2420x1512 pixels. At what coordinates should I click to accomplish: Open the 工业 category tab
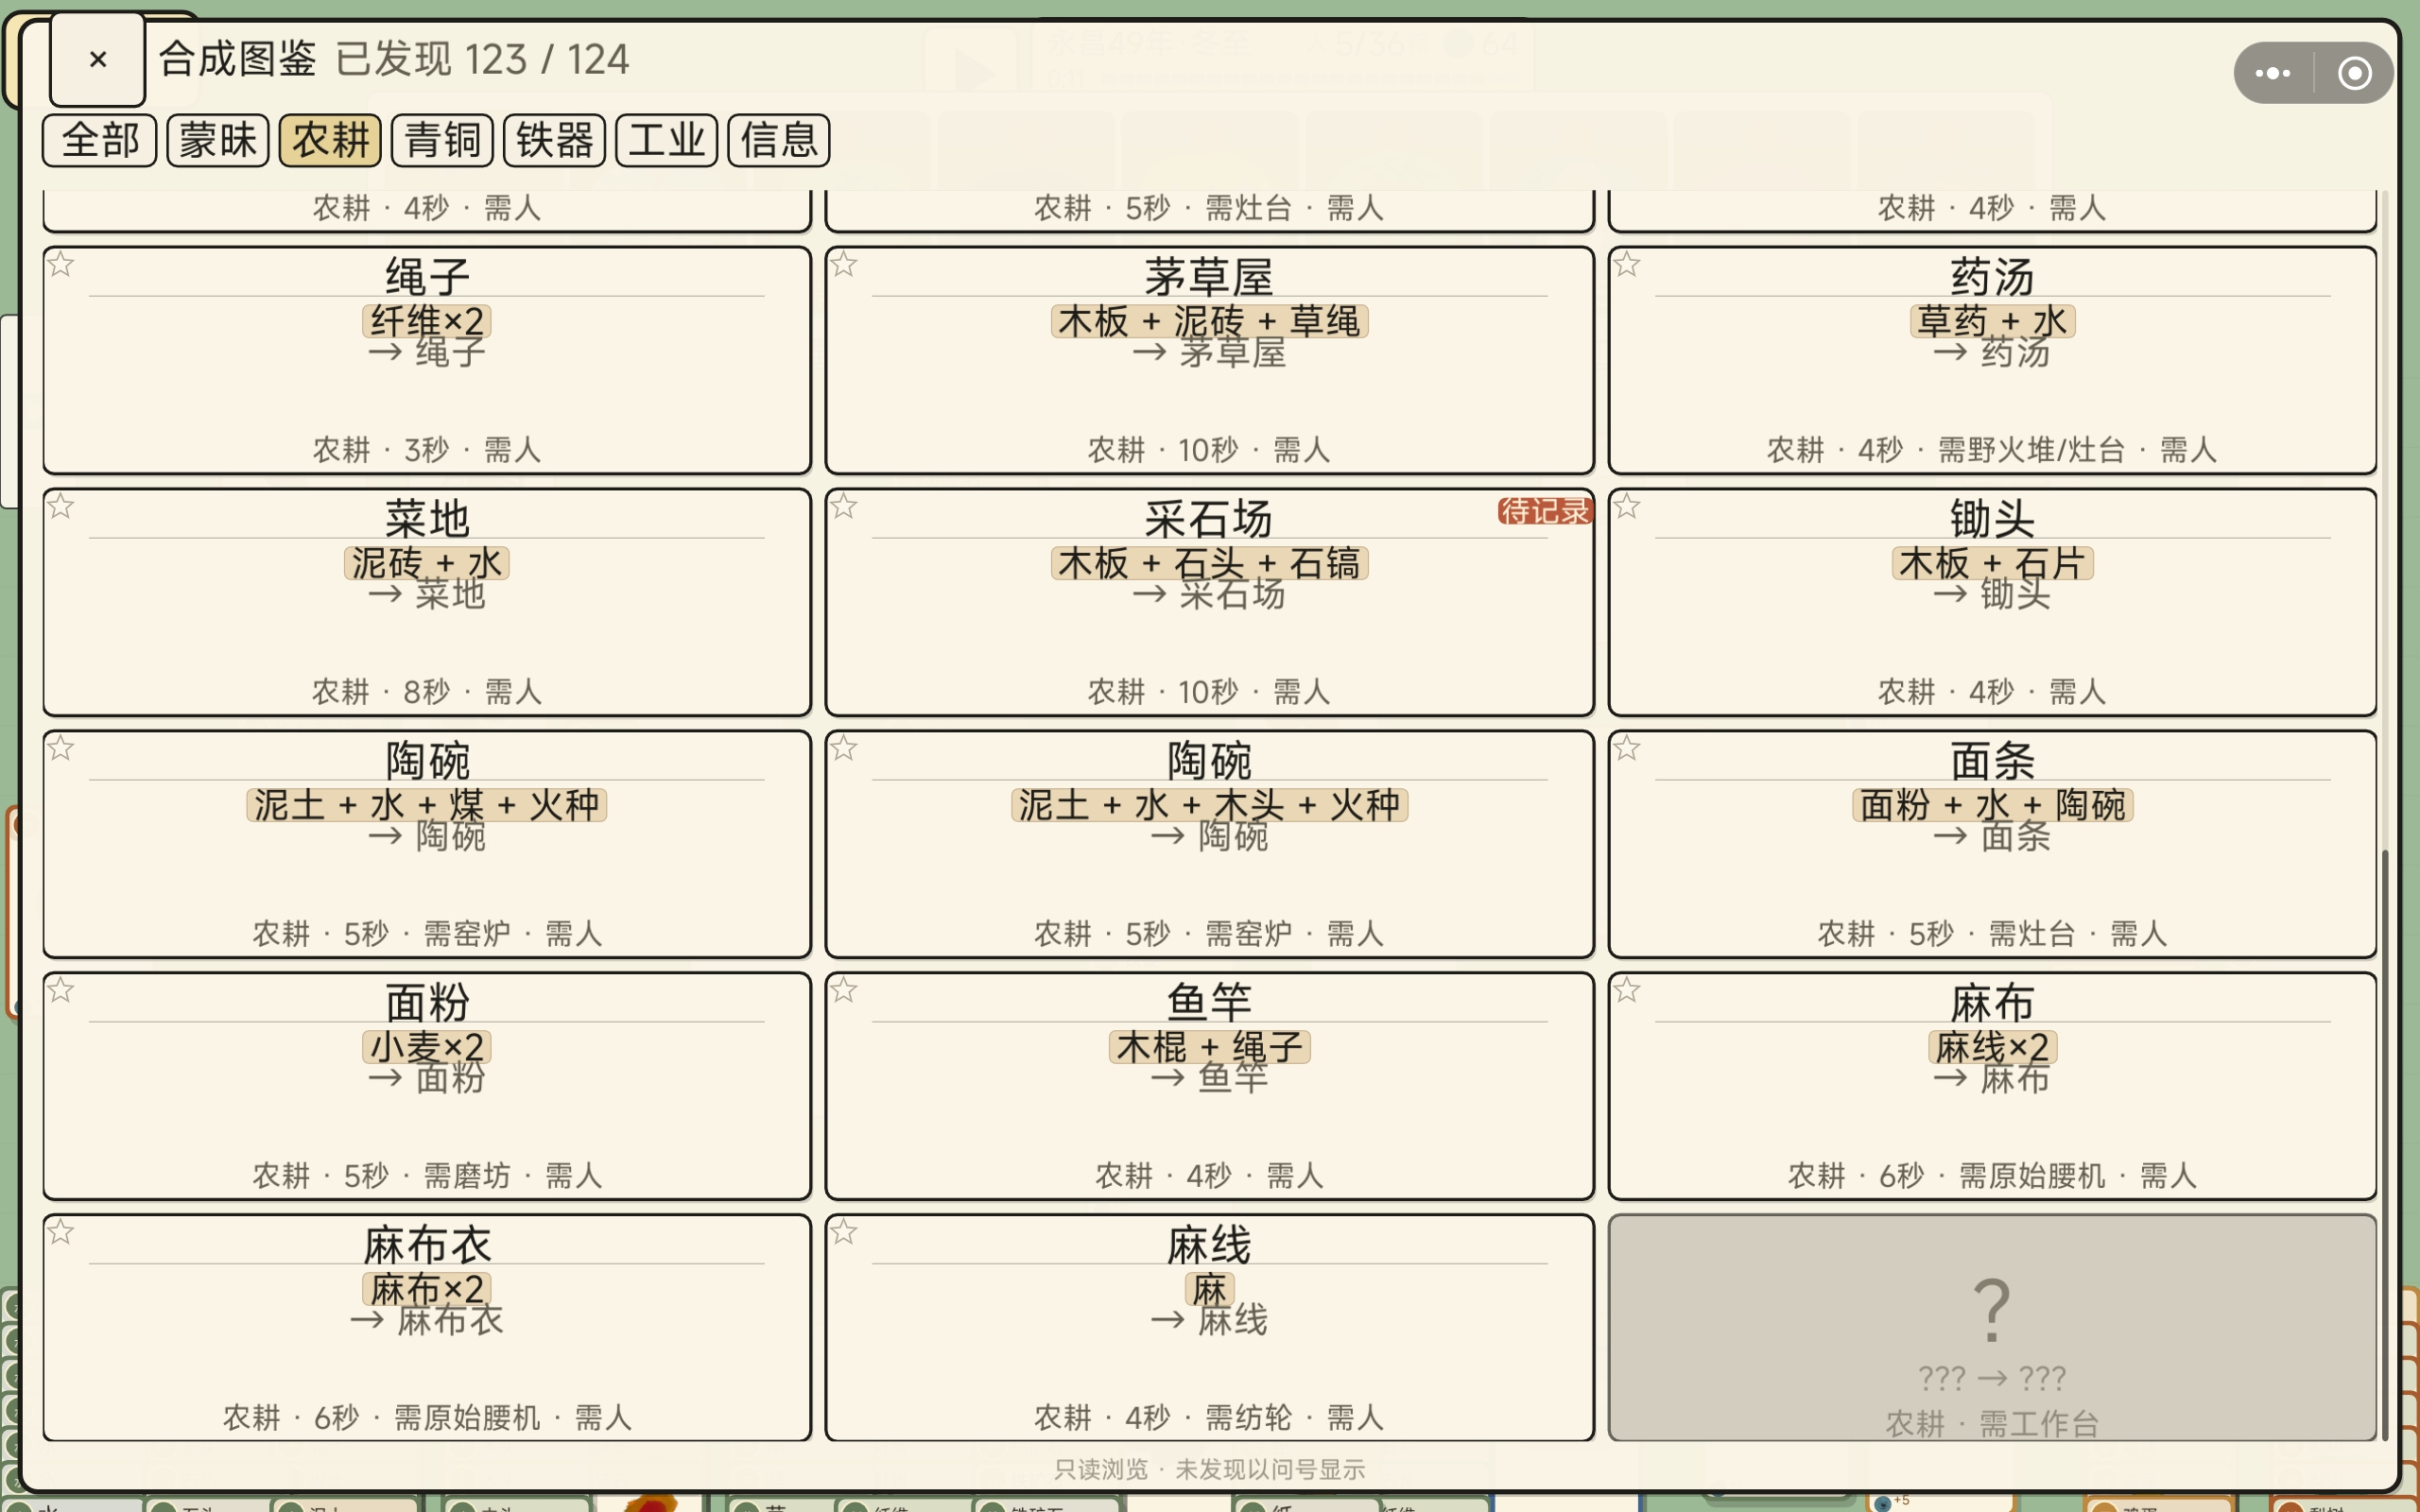tap(667, 139)
